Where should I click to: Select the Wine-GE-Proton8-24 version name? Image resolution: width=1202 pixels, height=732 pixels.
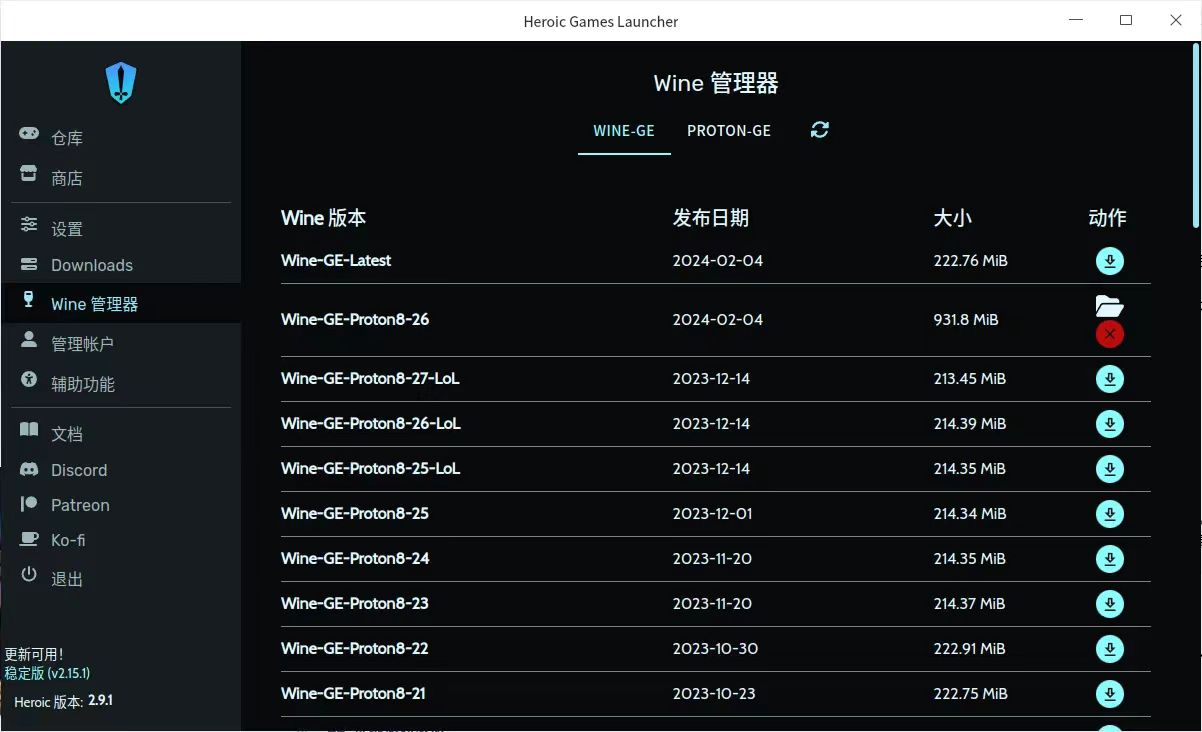point(355,559)
